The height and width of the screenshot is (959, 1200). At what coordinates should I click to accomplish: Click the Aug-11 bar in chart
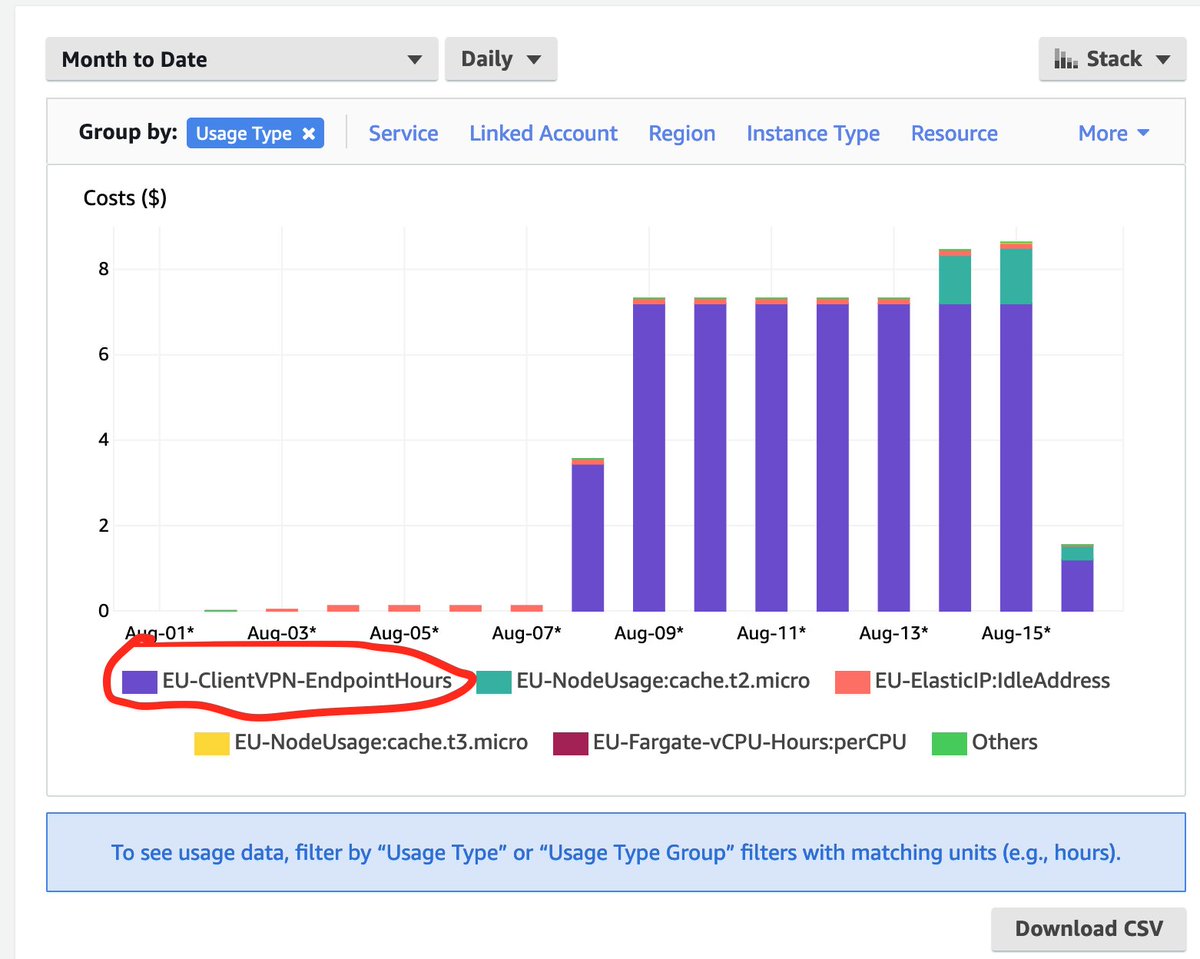tap(771, 455)
